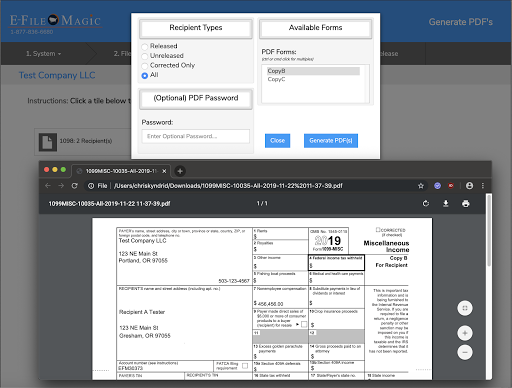Select the All recipient type radio
The height and width of the screenshot is (388, 512).
click(x=145, y=75)
